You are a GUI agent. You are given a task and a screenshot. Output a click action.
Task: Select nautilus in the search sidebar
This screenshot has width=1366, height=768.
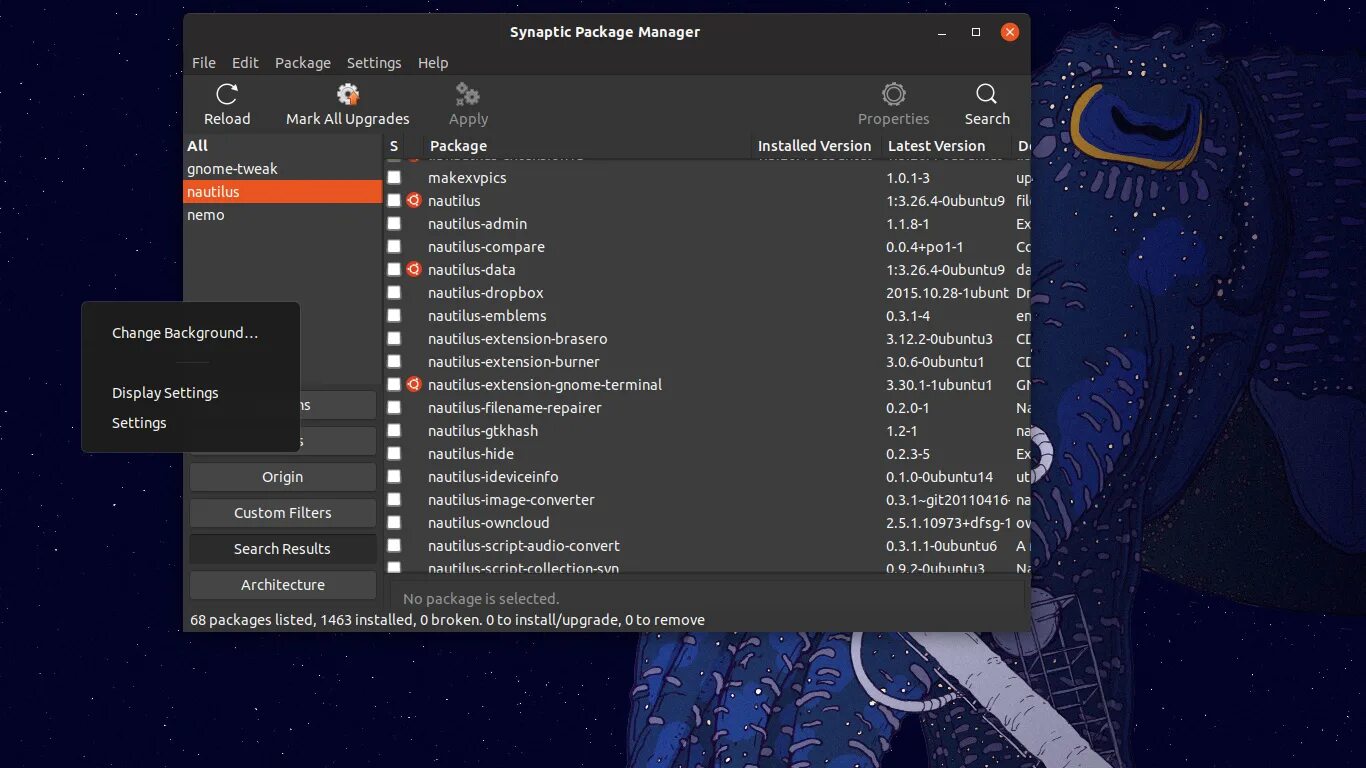(x=282, y=192)
